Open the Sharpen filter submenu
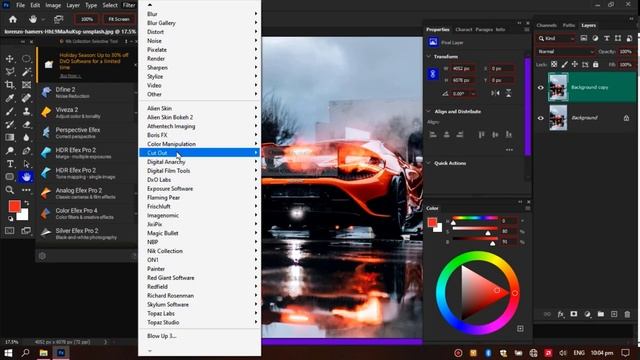The width and height of the screenshot is (640, 360). (x=200, y=67)
